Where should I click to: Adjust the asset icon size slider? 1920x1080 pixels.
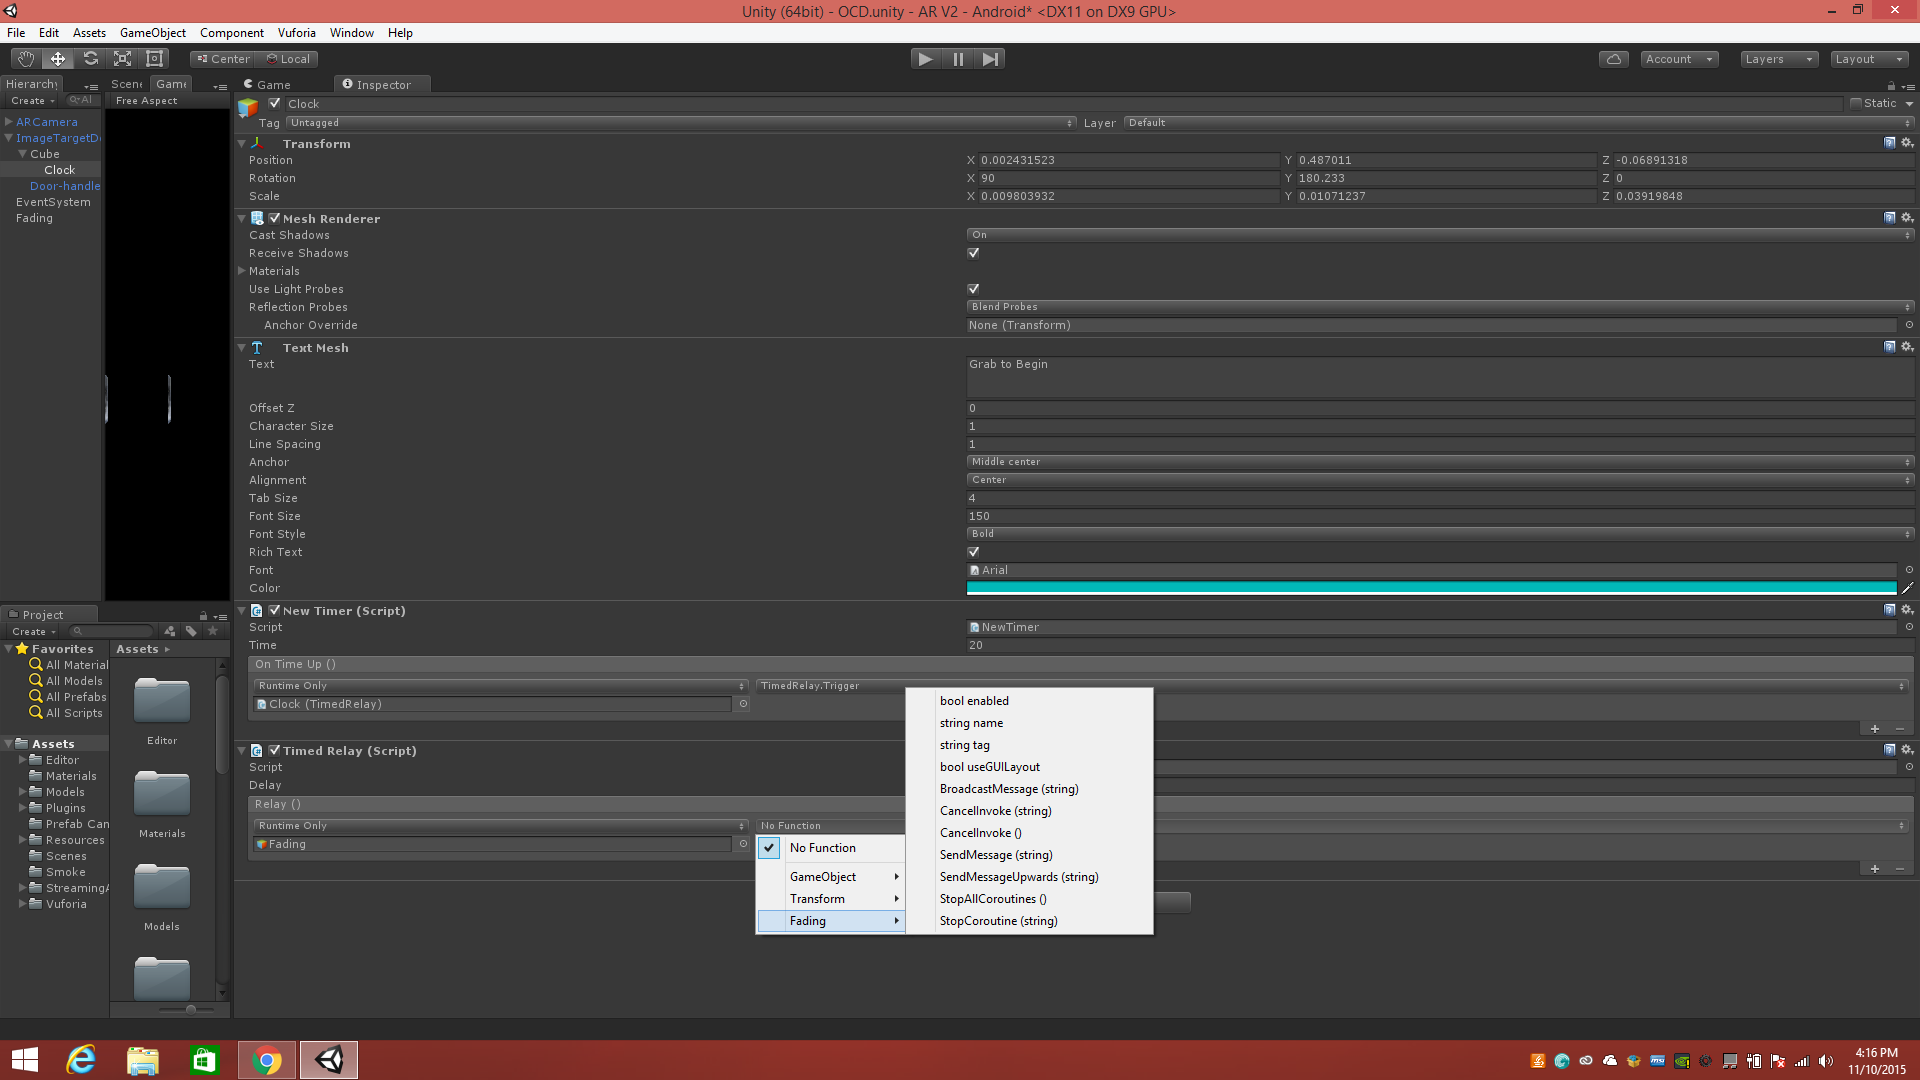pyautogui.click(x=191, y=1010)
